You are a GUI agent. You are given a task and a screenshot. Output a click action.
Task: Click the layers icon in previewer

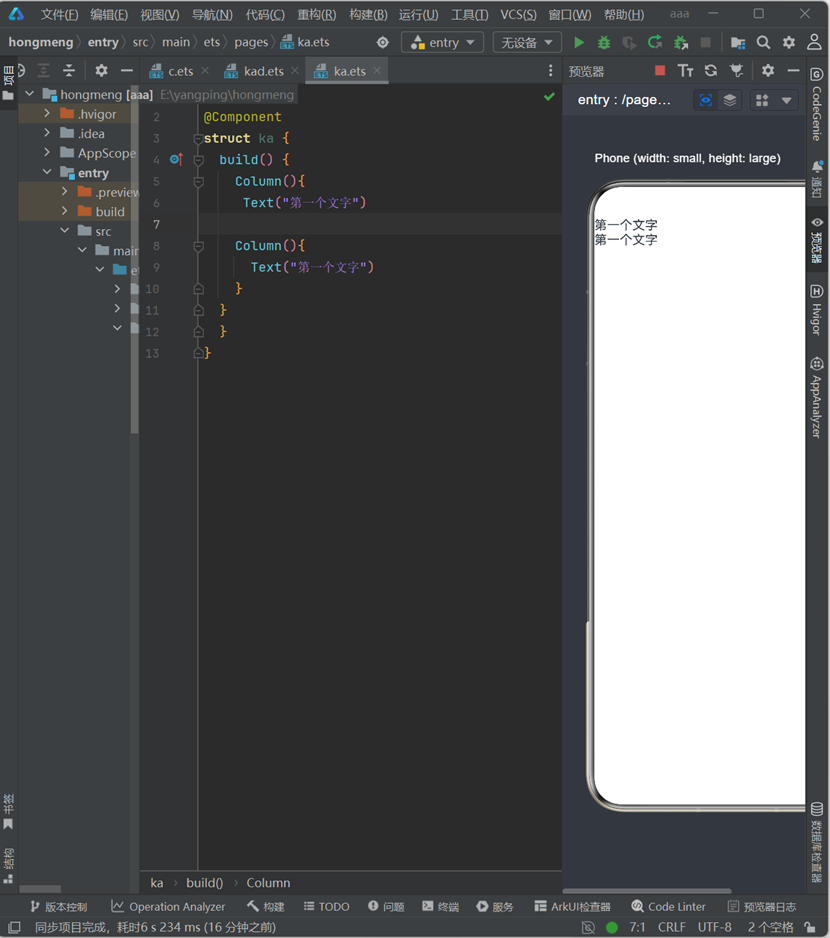click(729, 100)
